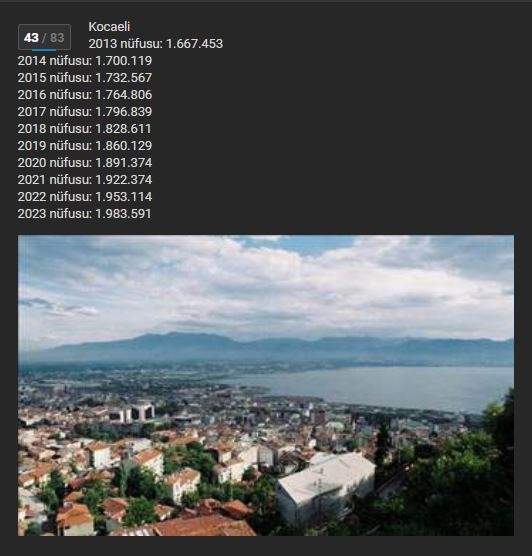The width and height of the screenshot is (532, 556).
Task: Click the total count 83 in the counter
Action: (57, 38)
